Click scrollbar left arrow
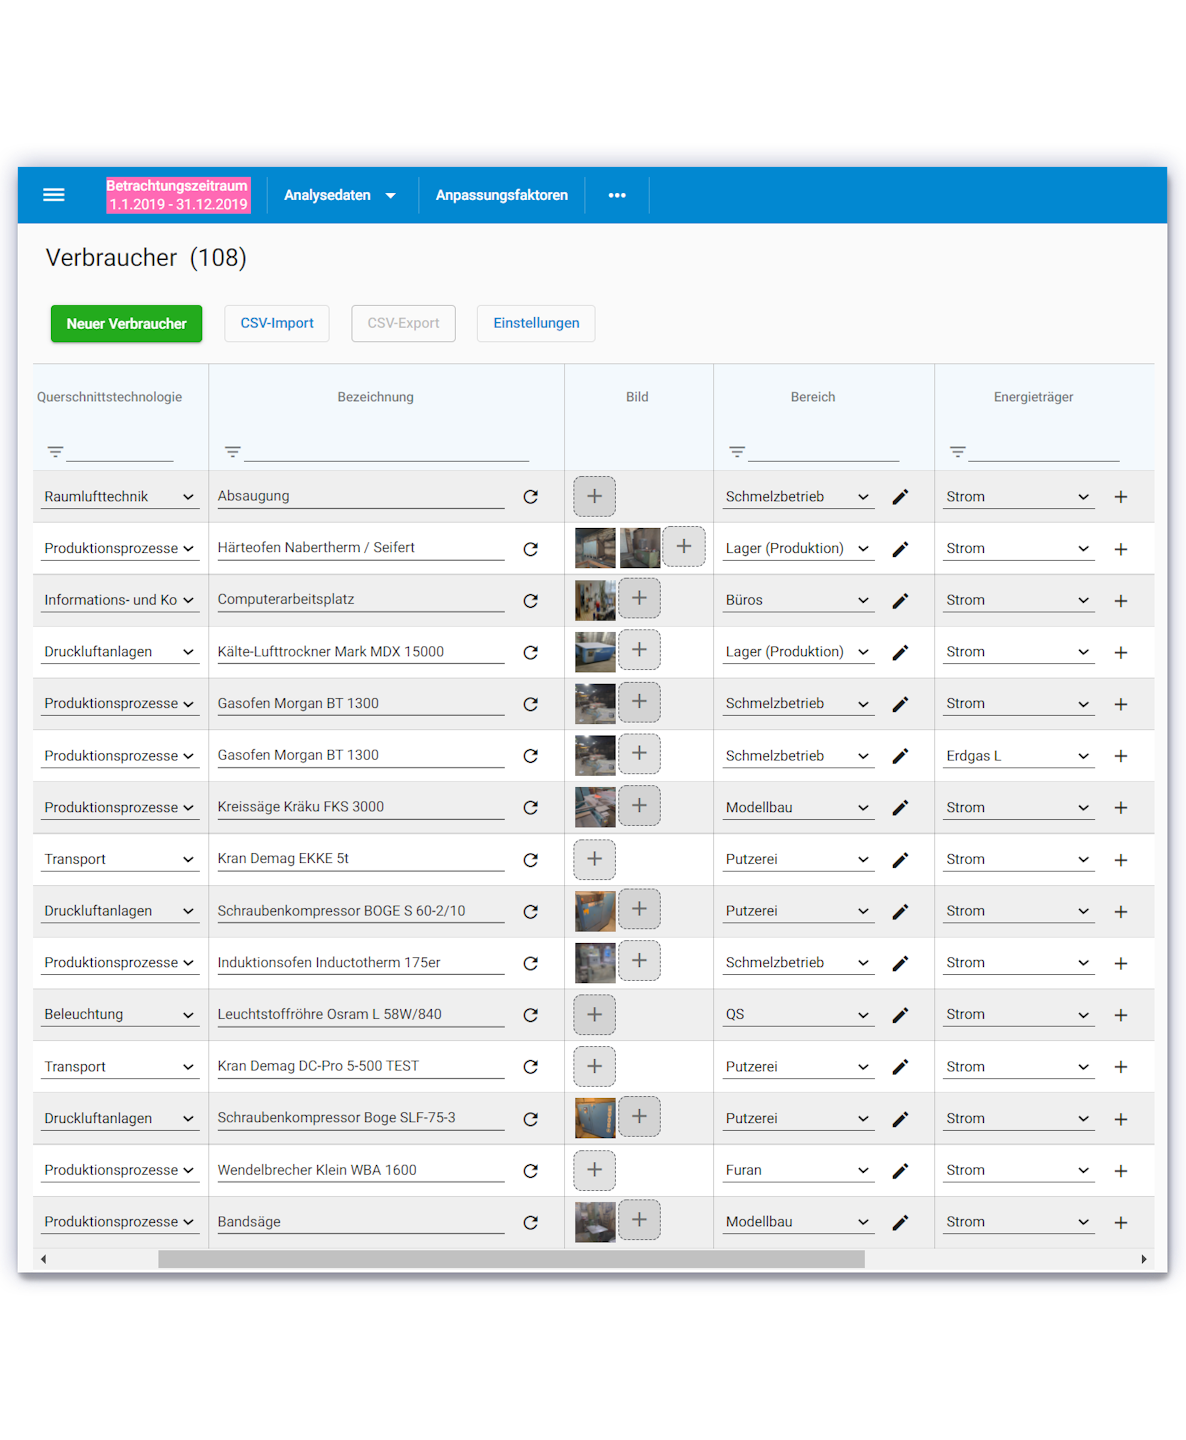This screenshot has height=1440, width=1186. [x=43, y=1259]
